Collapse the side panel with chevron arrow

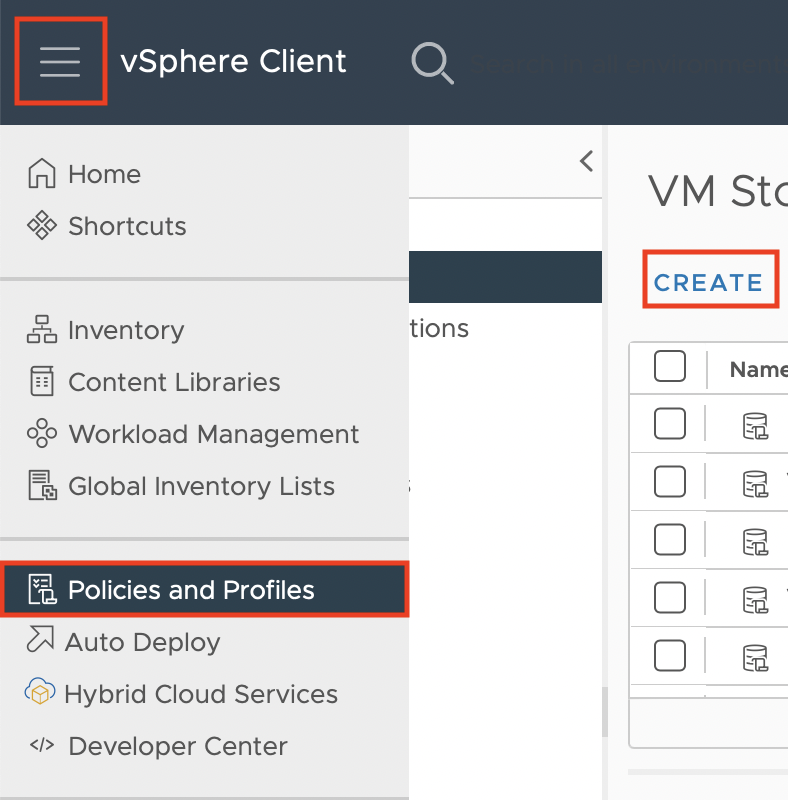(x=587, y=161)
